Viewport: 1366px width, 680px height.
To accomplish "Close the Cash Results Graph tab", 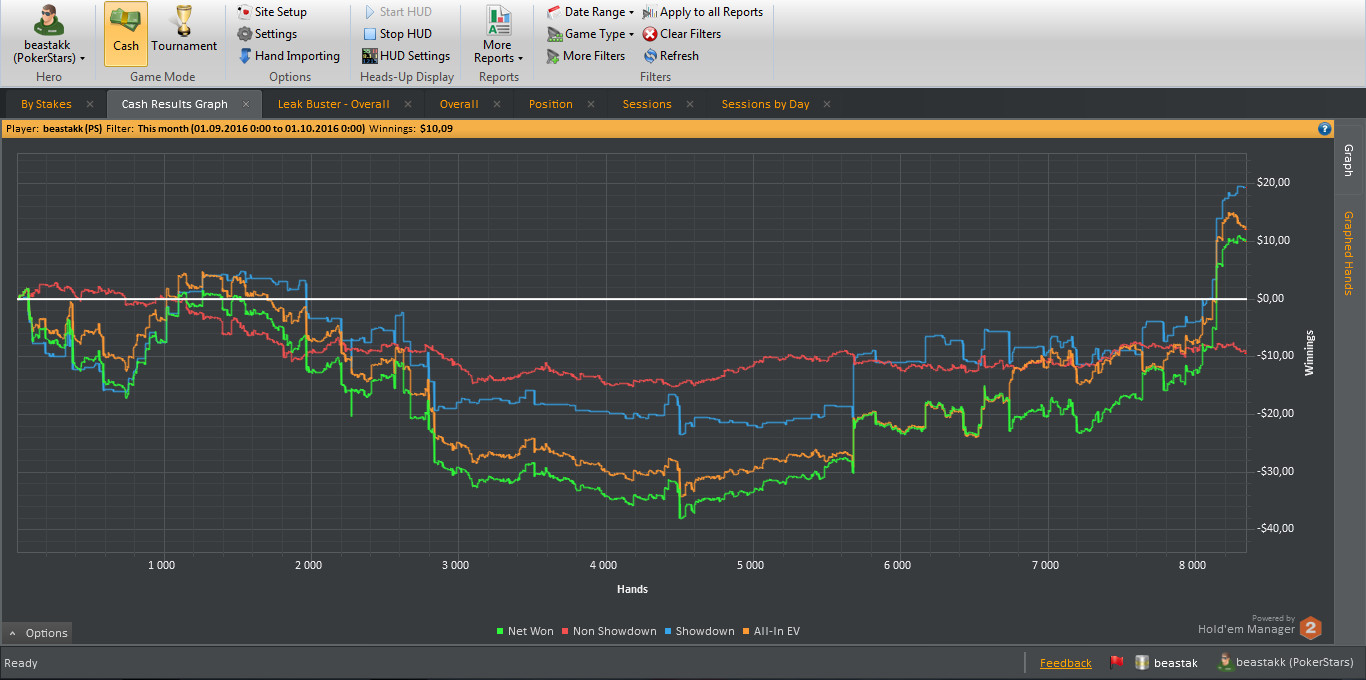I will pos(246,104).
